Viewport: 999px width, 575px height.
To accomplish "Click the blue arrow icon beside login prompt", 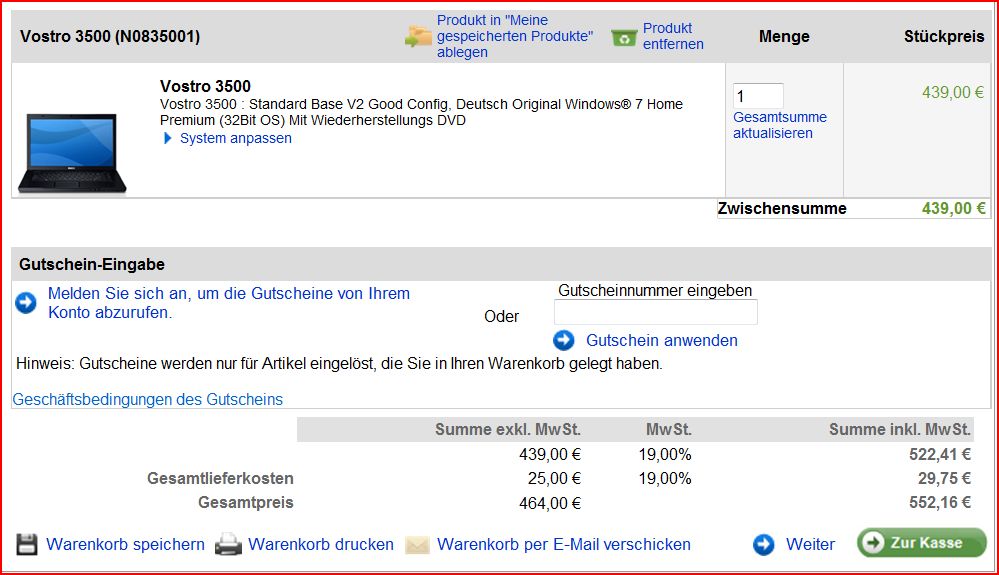I will click(26, 302).
